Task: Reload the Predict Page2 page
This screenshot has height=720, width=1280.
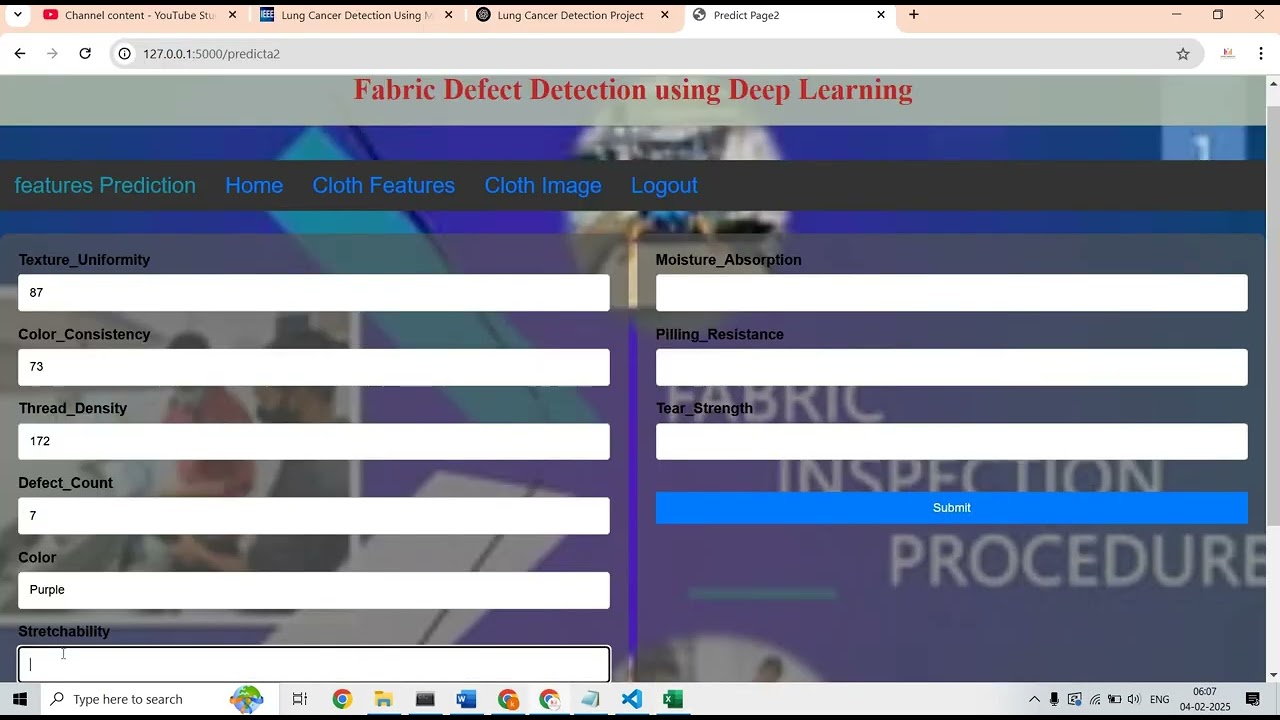Action: click(85, 54)
